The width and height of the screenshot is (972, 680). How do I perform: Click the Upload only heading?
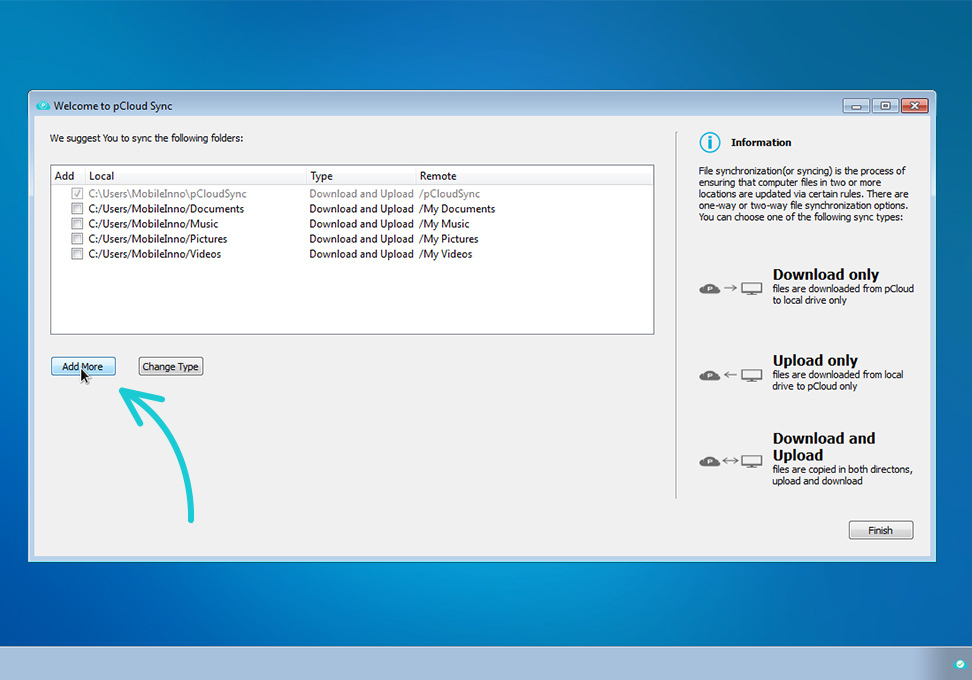[815, 360]
